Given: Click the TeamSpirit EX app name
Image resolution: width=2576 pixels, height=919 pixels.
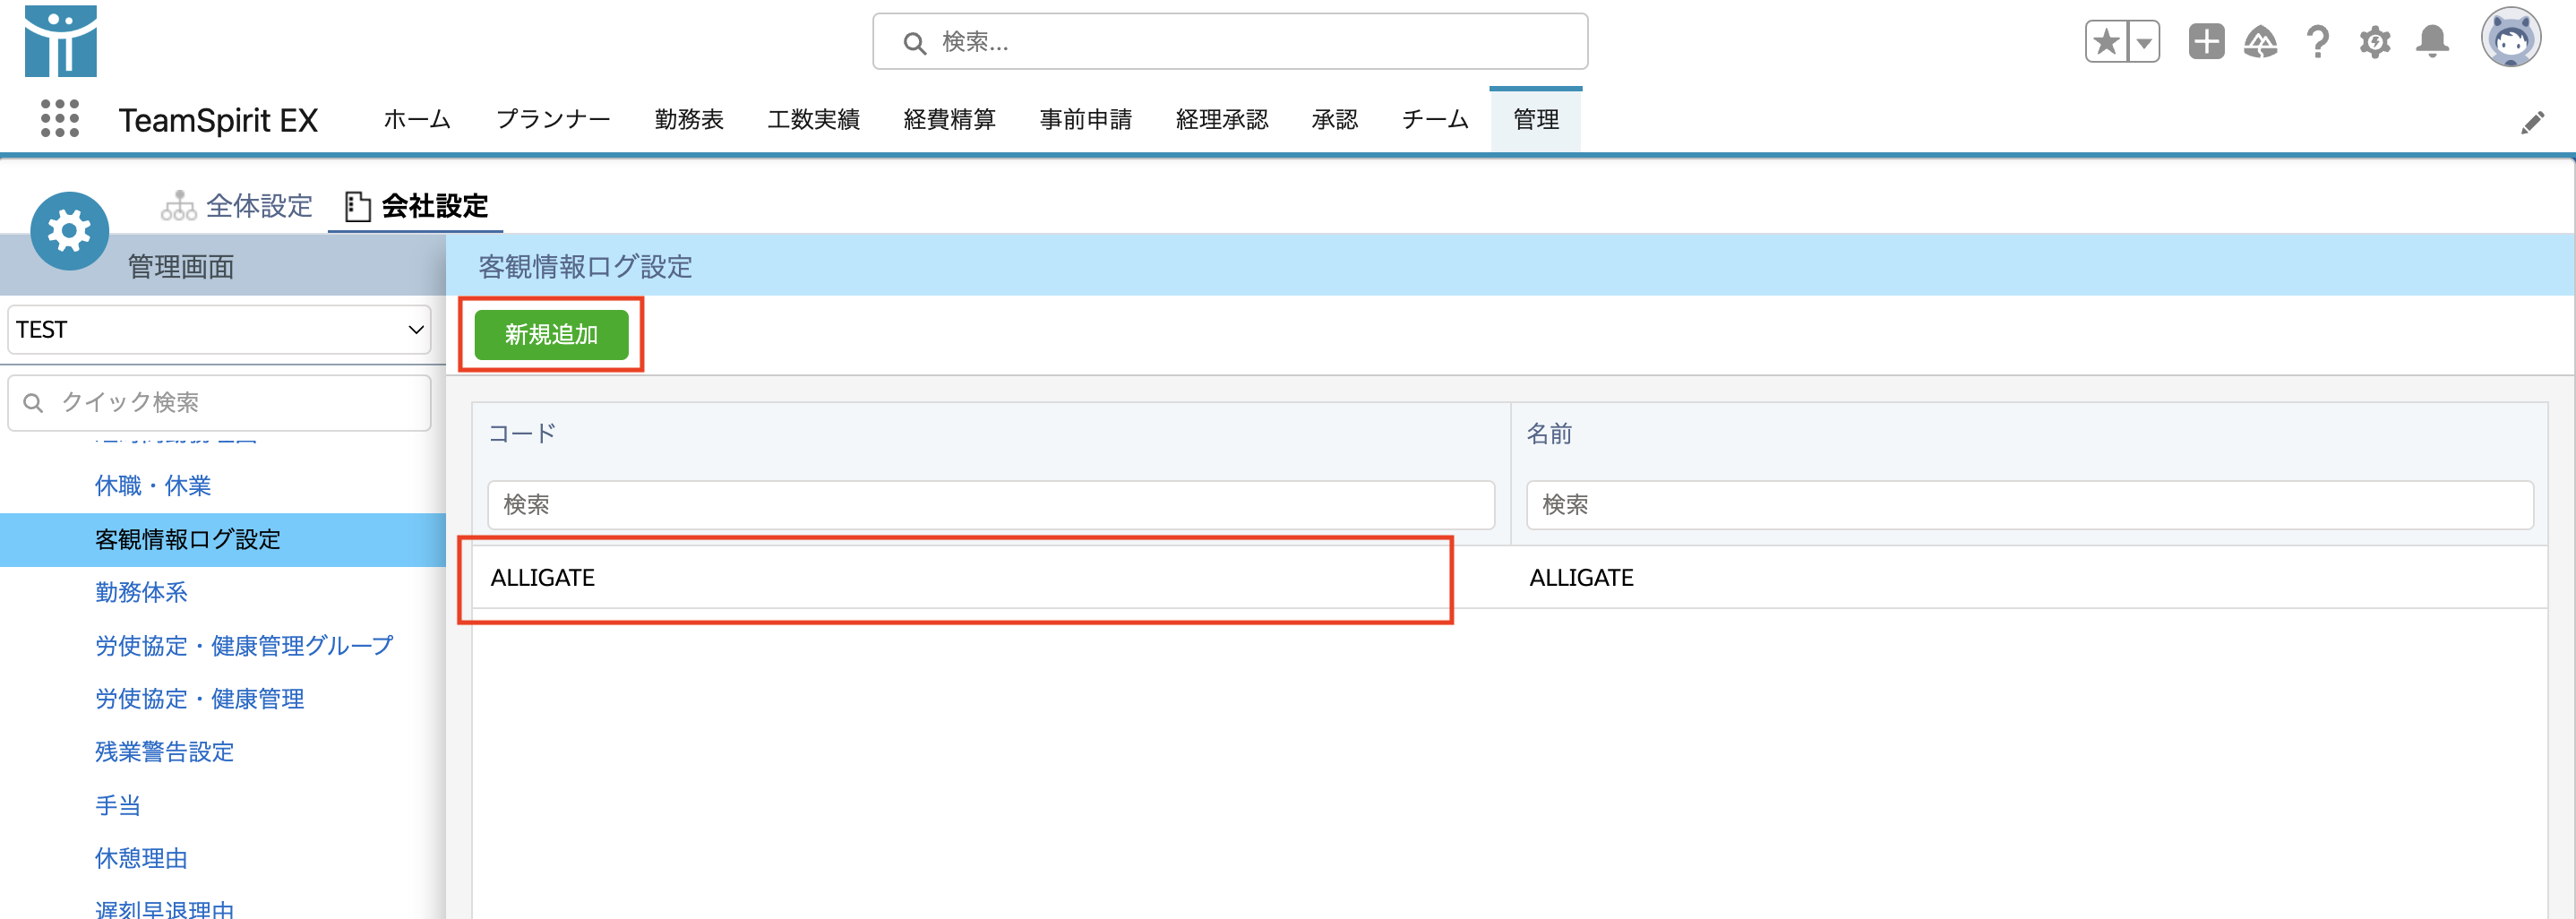Looking at the screenshot, I should (x=218, y=120).
